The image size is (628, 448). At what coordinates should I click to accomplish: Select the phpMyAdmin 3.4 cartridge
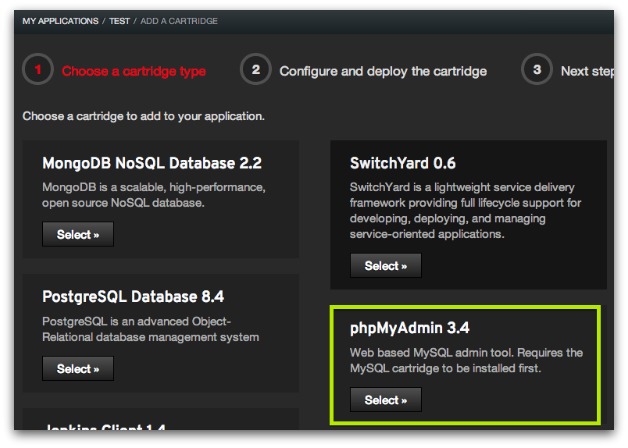(386, 400)
